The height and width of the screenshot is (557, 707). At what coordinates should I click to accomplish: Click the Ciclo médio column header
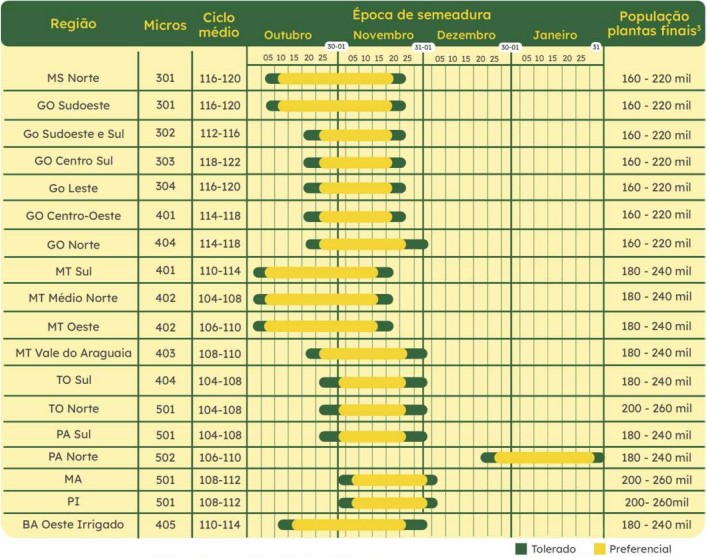pos(219,24)
